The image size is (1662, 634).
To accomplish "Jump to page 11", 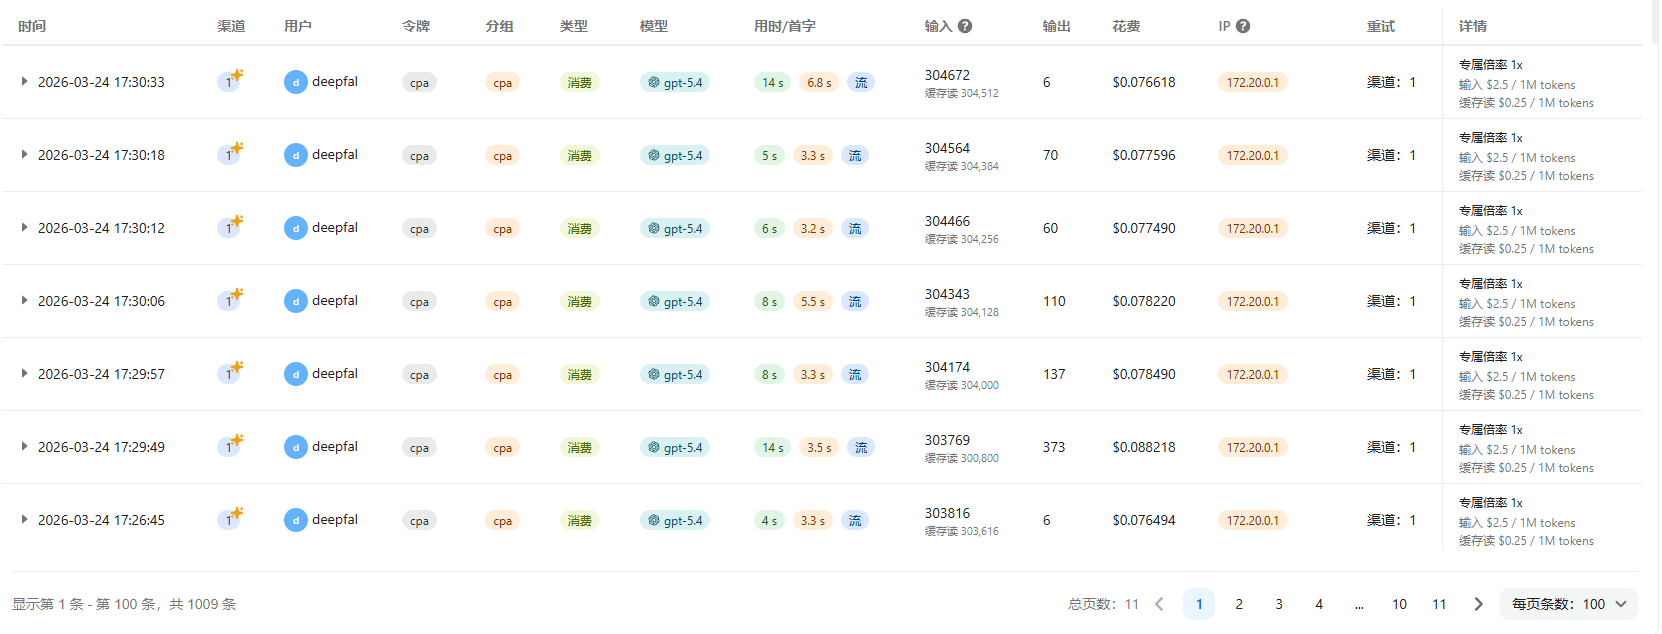I will pos(1439,604).
